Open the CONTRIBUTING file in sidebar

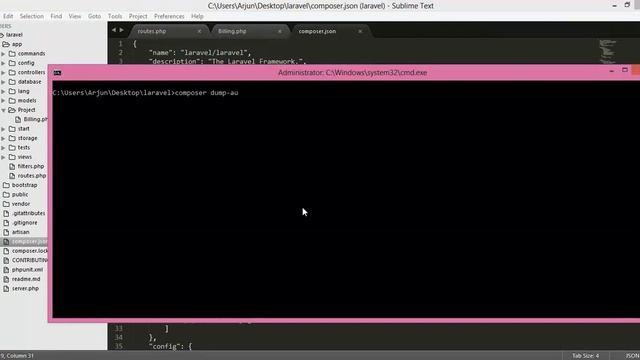click(x=29, y=260)
